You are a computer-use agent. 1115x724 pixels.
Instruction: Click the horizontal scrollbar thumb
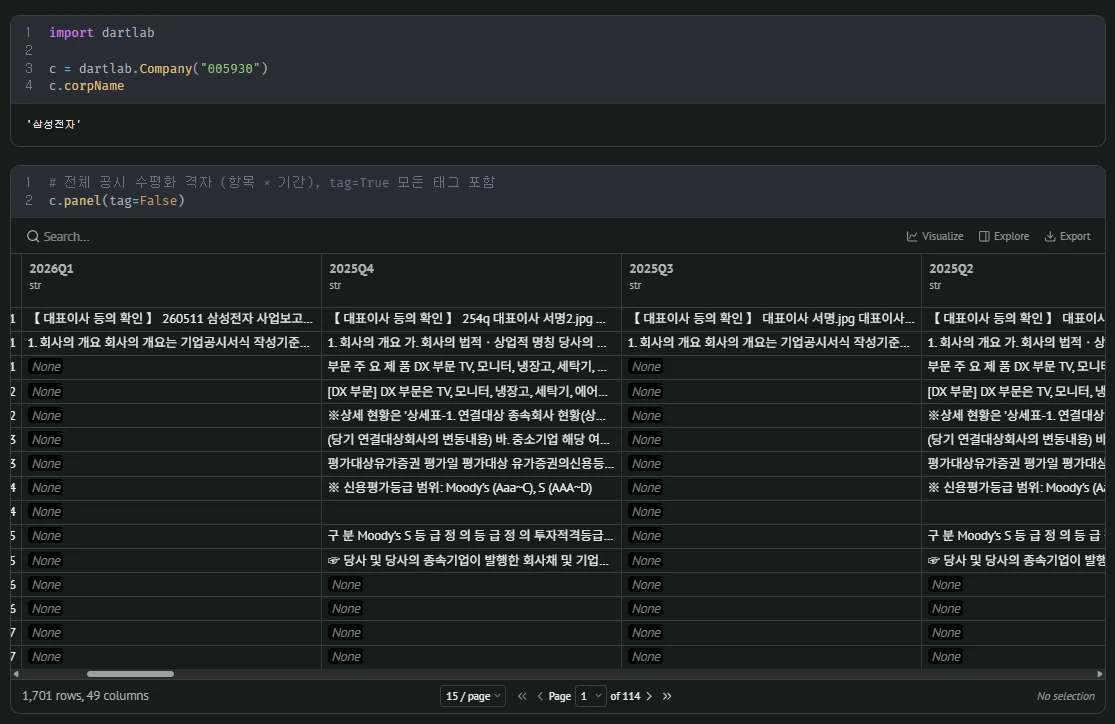tap(130, 674)
